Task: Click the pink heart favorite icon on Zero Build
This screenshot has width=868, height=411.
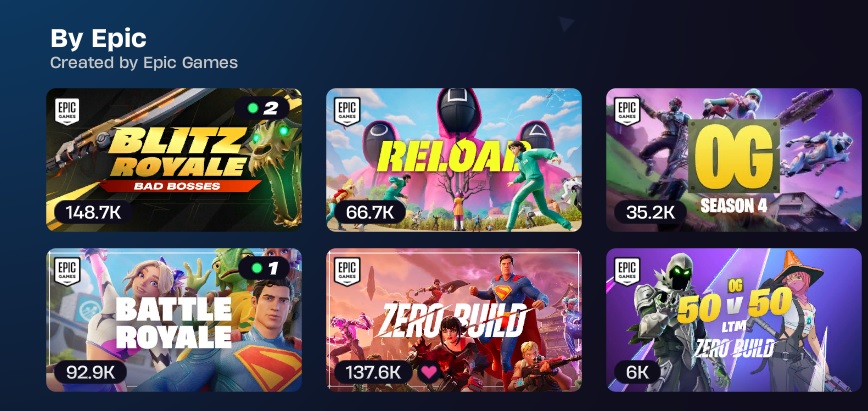Action: [x=429, y=372]
